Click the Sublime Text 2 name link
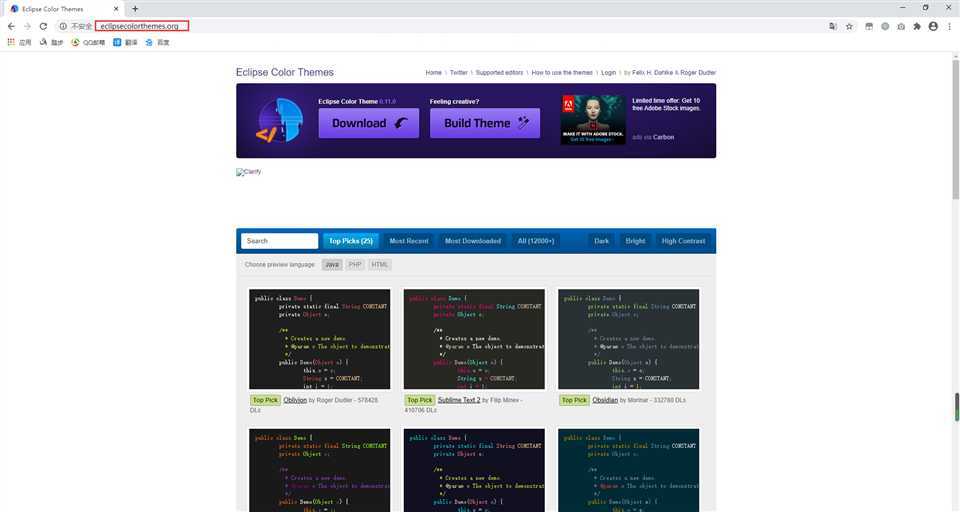The height and width of the screenshot is (512, 960). [459, 400]
